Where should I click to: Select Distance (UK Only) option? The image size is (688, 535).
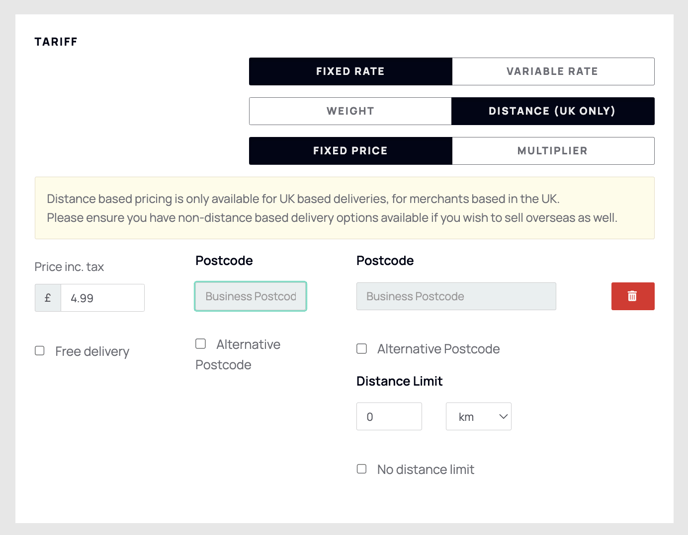click(552, 111)
